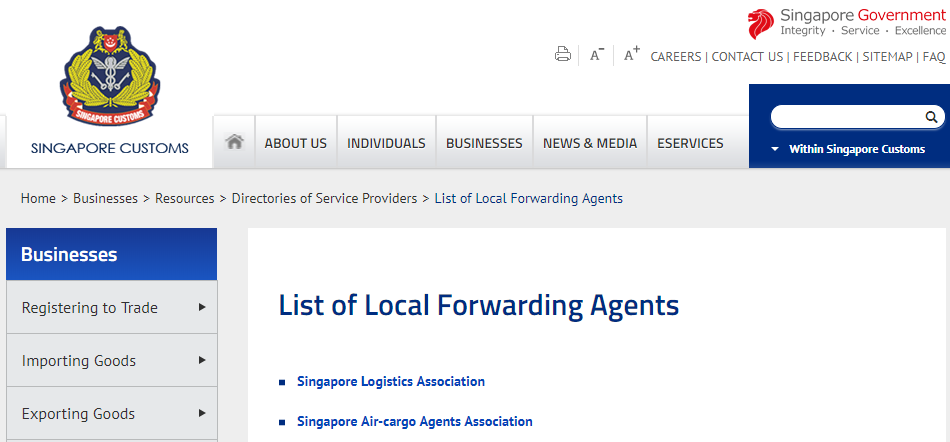Click the magnifying glass search icon
The width and height of the screenshot is (950, 442).
[931, 117]
